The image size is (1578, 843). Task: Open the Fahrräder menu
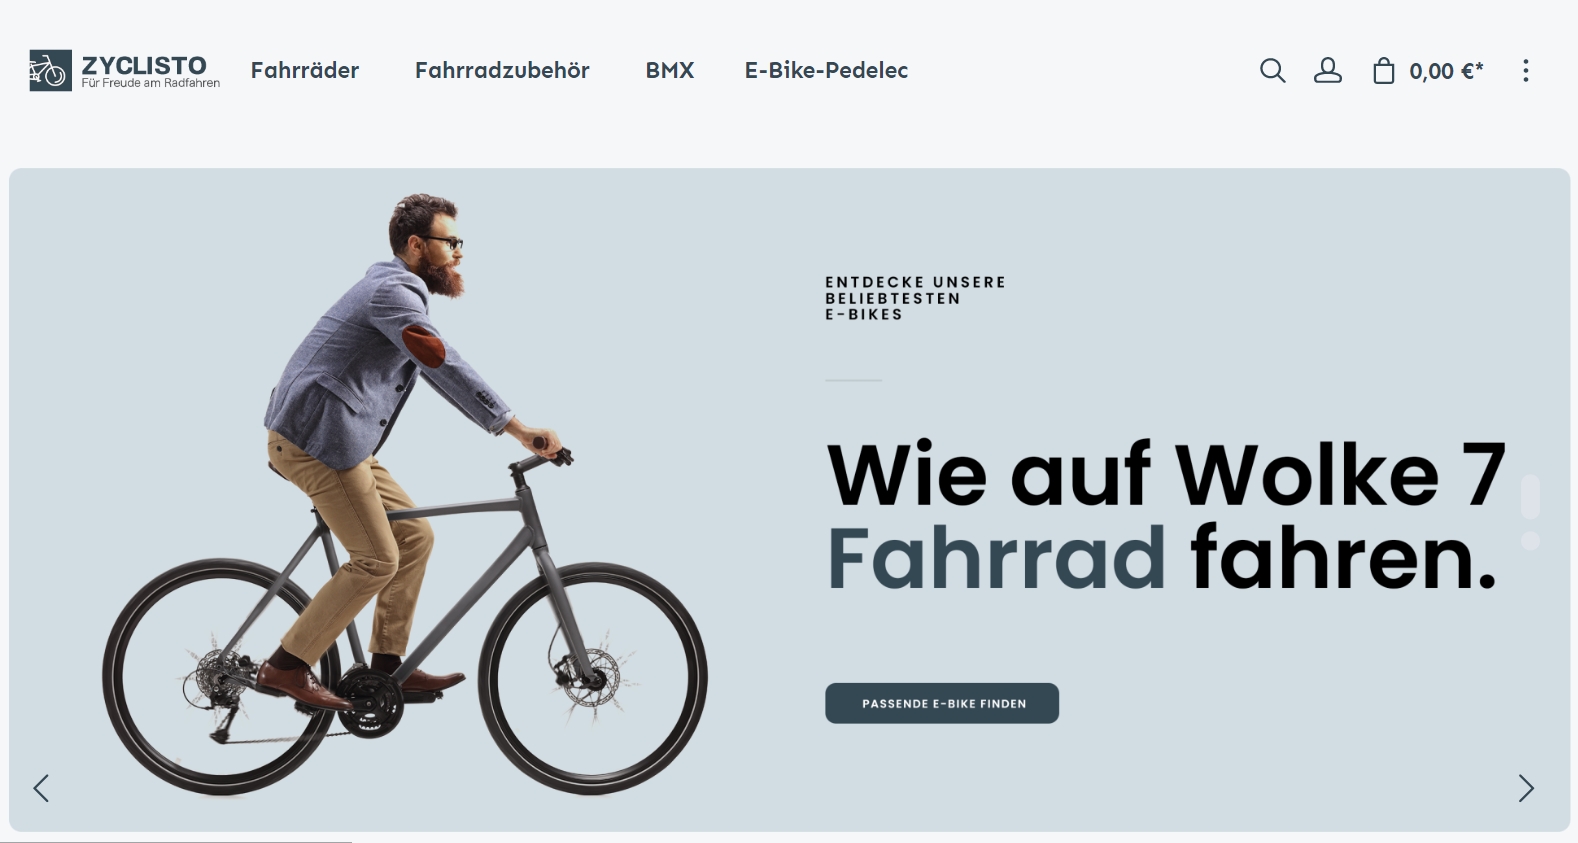305,70
